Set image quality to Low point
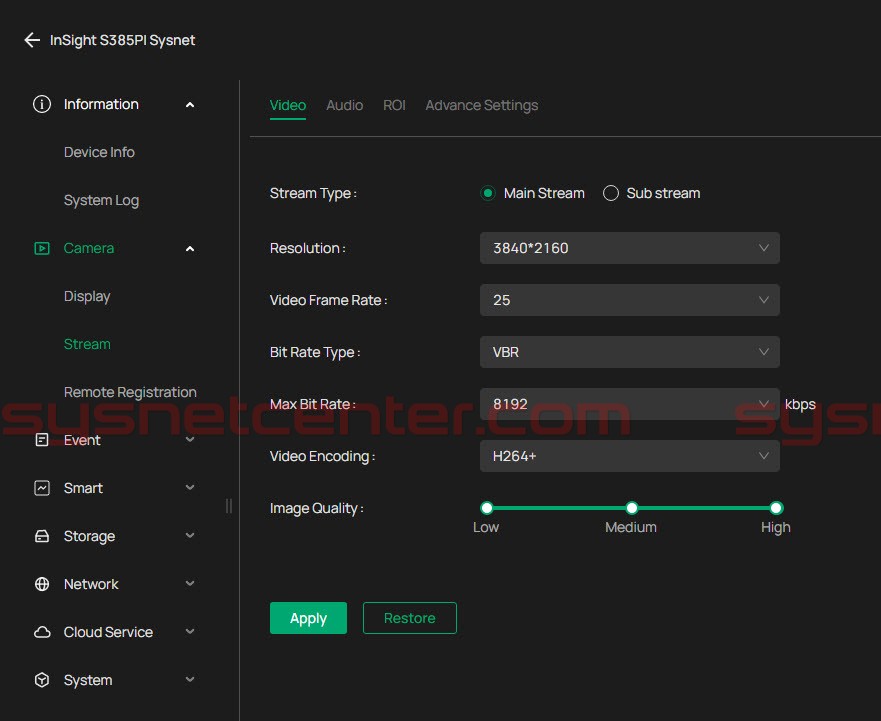This screenshot has height=721, width=881. 487,508
